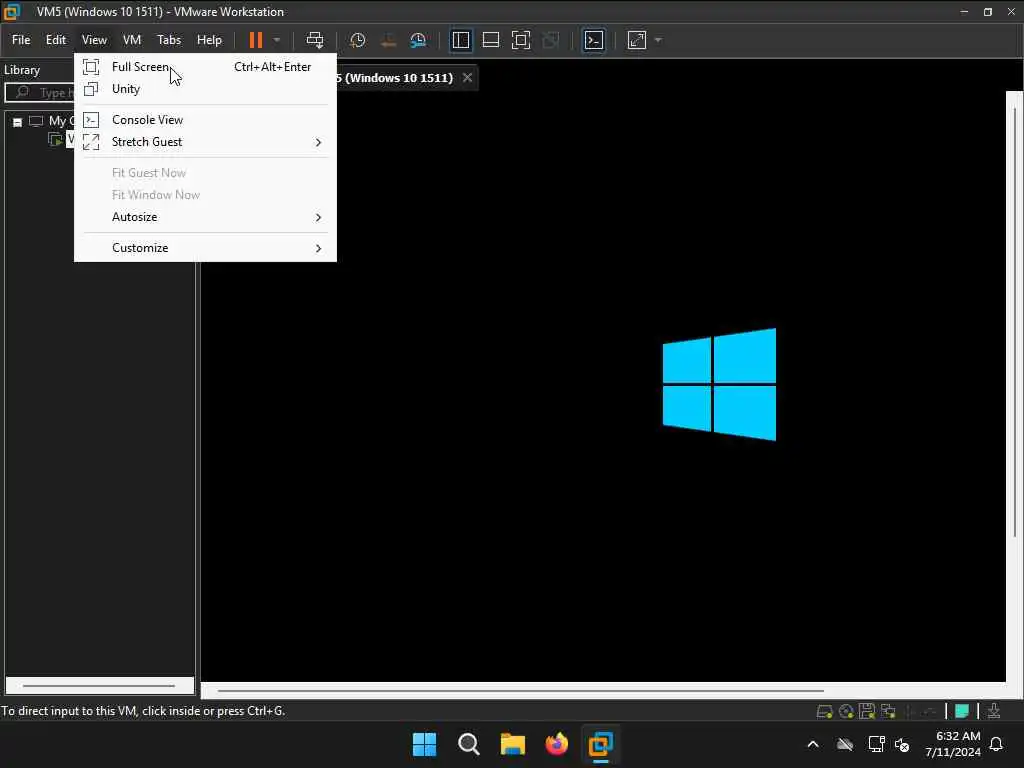Select Console View in the View menu

205,120
